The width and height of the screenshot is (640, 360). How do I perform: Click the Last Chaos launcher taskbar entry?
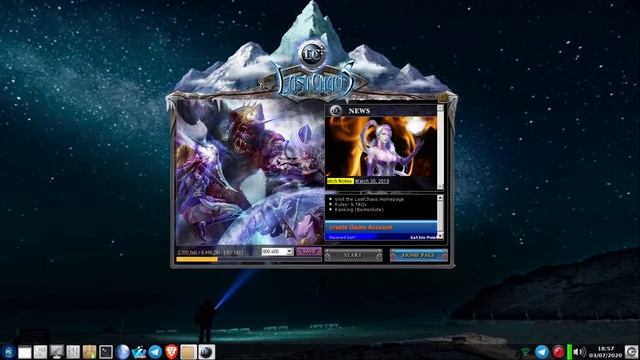(207, 352)
